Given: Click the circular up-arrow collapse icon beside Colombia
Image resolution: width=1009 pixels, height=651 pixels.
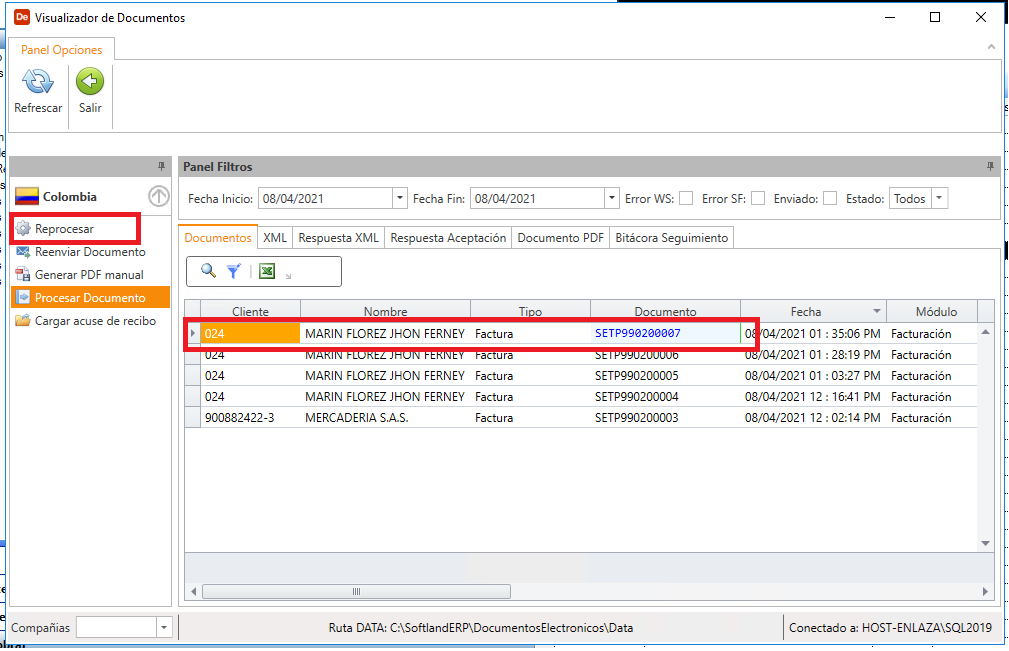Looking at the screenshot, I should pyautogui.click(x=159, y=196).
